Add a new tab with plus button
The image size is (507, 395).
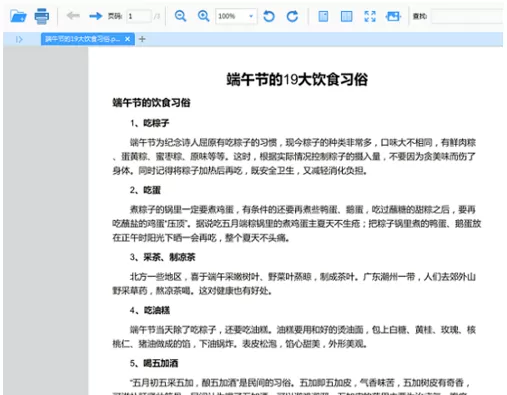click(x=142, y=39)
